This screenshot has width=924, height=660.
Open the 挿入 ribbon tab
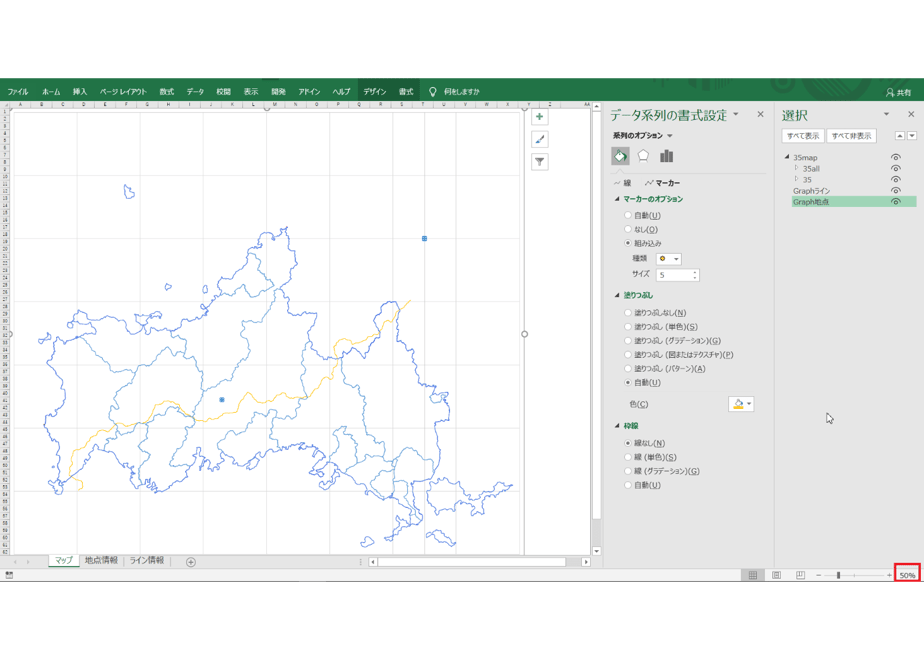point(80,91)
